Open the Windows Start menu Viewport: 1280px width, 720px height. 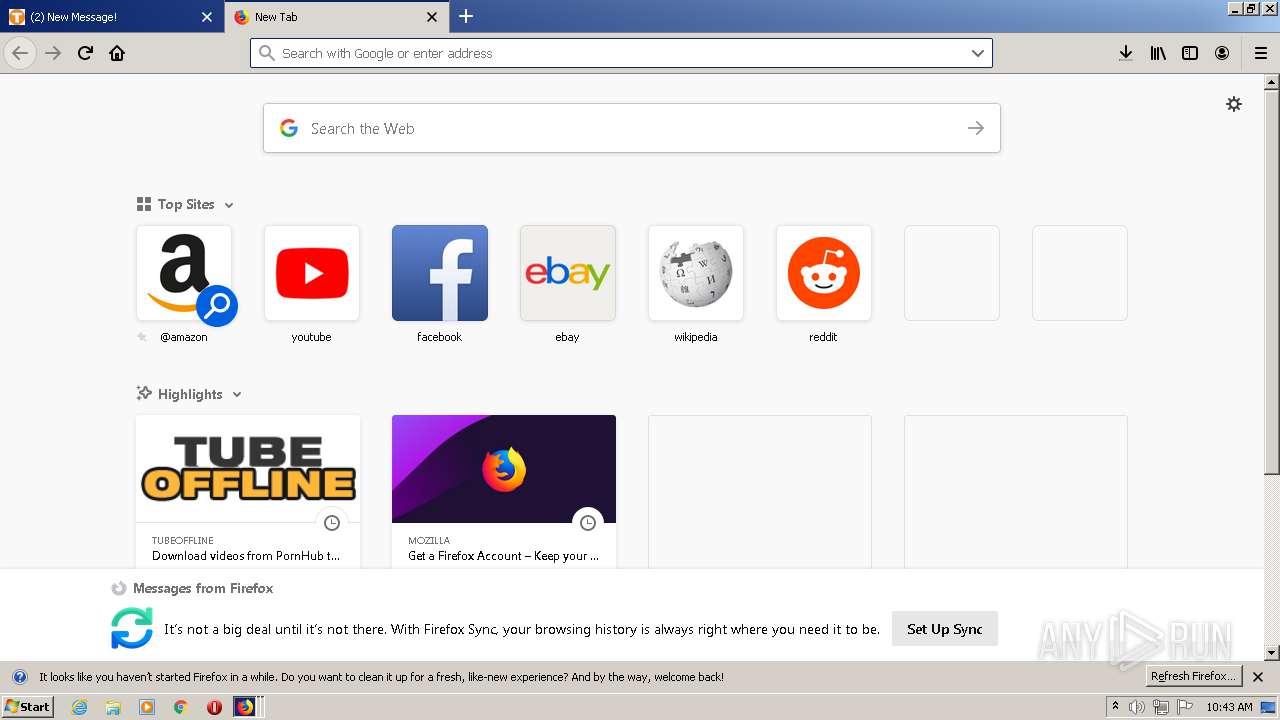click(x=28, y=706)
